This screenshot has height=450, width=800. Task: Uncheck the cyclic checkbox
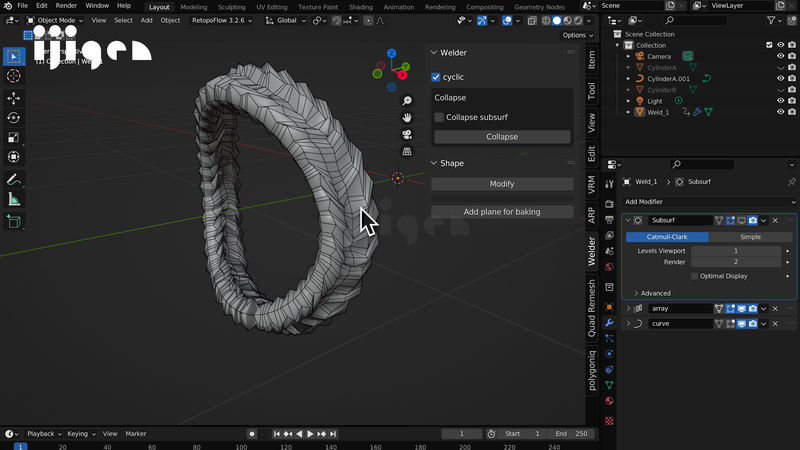(436, 77)
